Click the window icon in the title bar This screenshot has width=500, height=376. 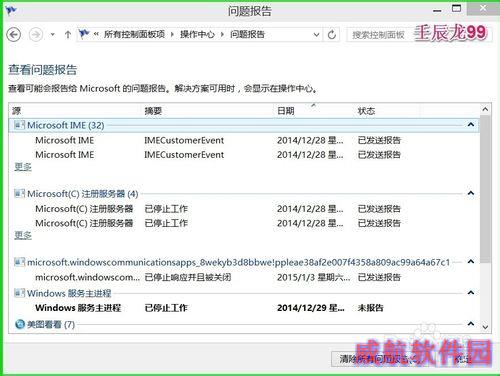(x=11, y=10)
